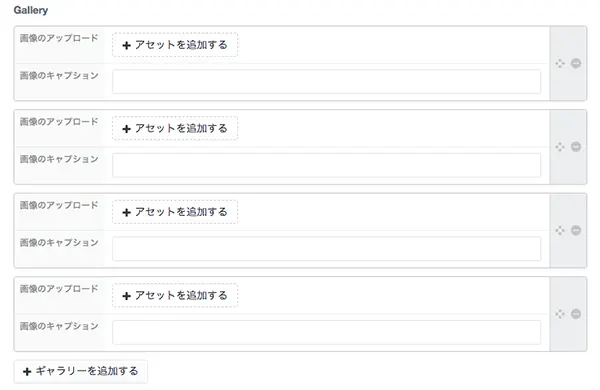Click アセットを追加する in the third gallery row
Screen dimensions: 600x390
point(175,212)
